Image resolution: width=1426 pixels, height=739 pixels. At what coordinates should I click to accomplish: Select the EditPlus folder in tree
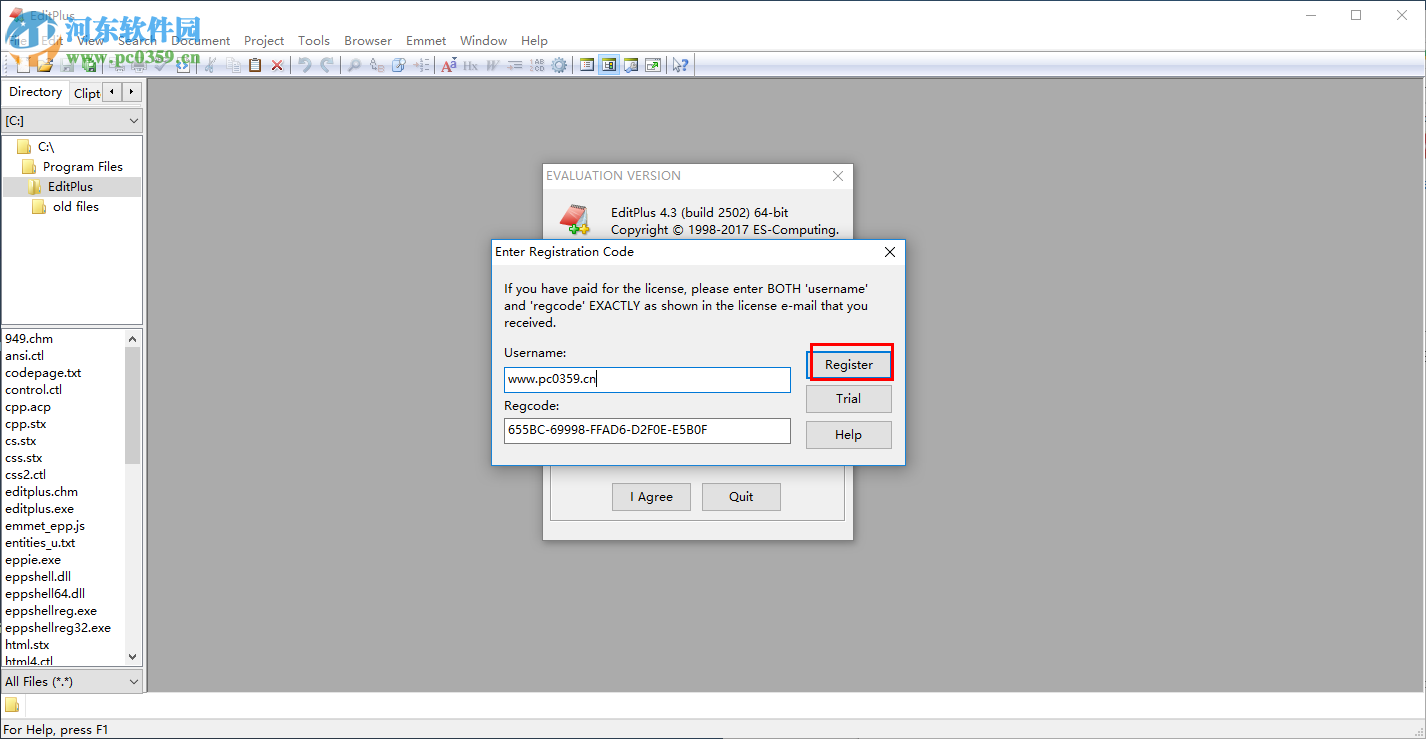coord(60,187)
